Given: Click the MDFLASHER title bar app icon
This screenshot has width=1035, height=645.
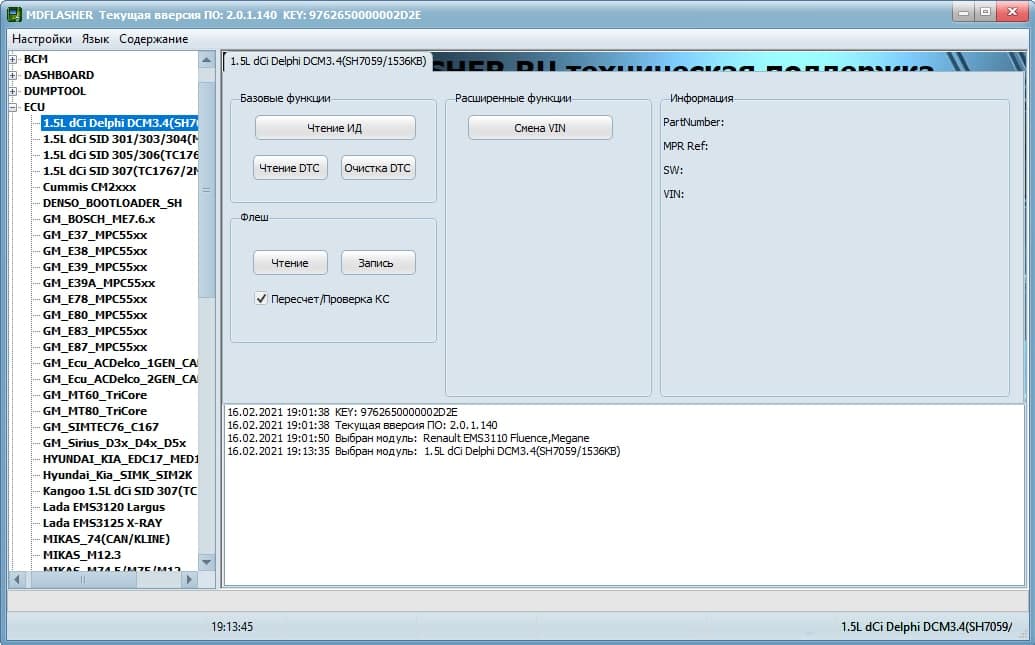Looking at the screenshot, I should (x=14, y=14).
